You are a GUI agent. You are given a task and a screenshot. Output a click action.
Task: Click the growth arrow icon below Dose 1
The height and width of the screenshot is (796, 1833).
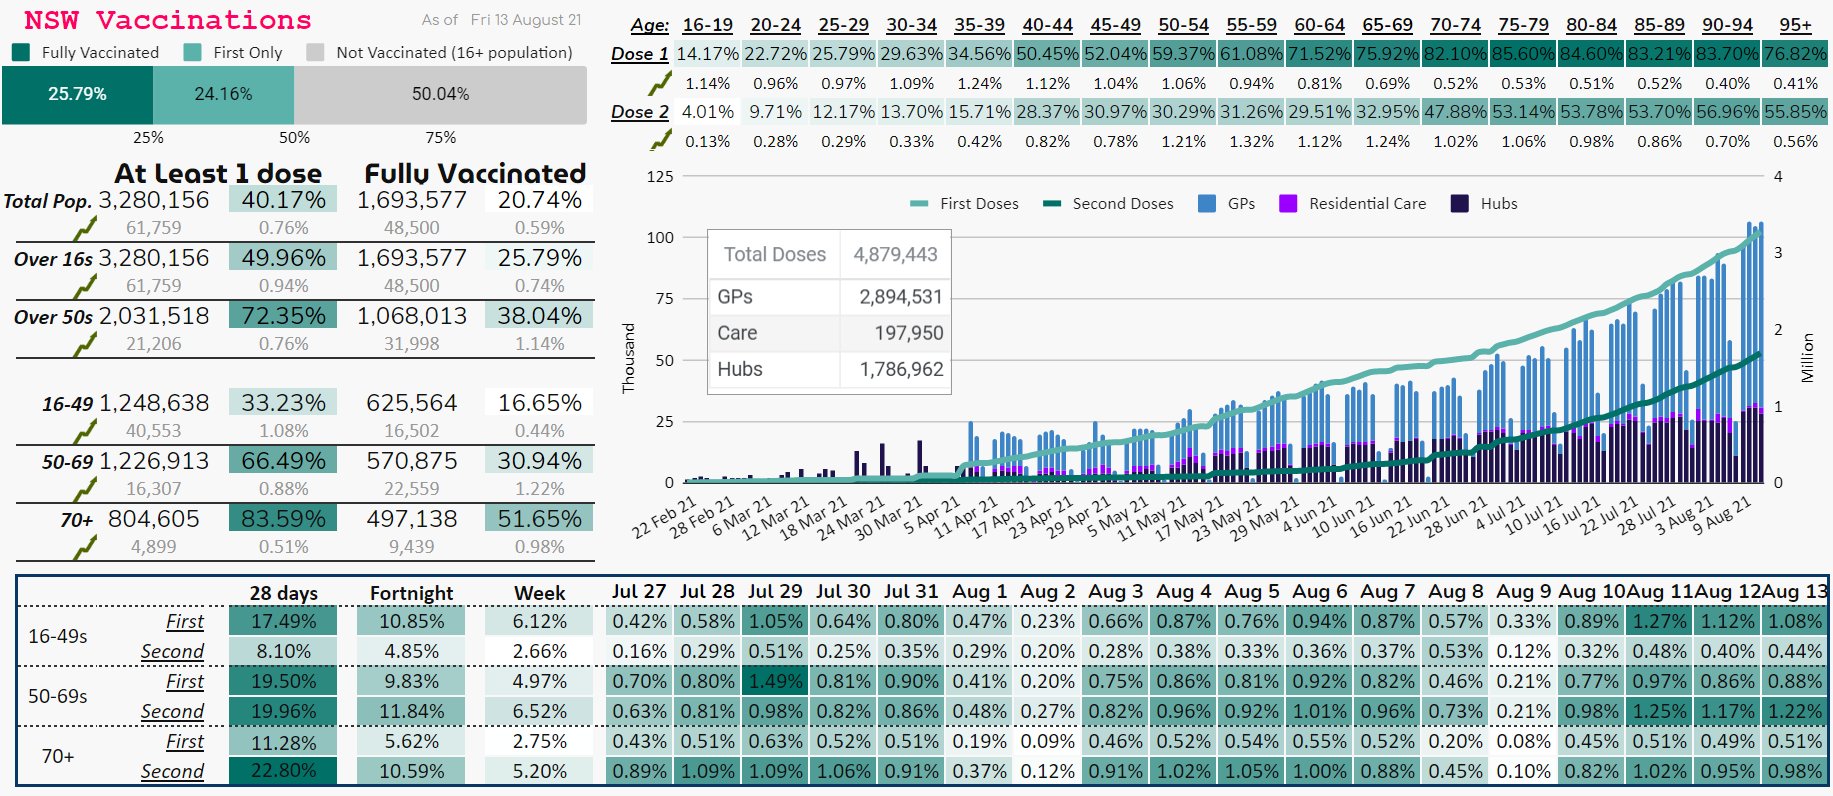[660, 83]
